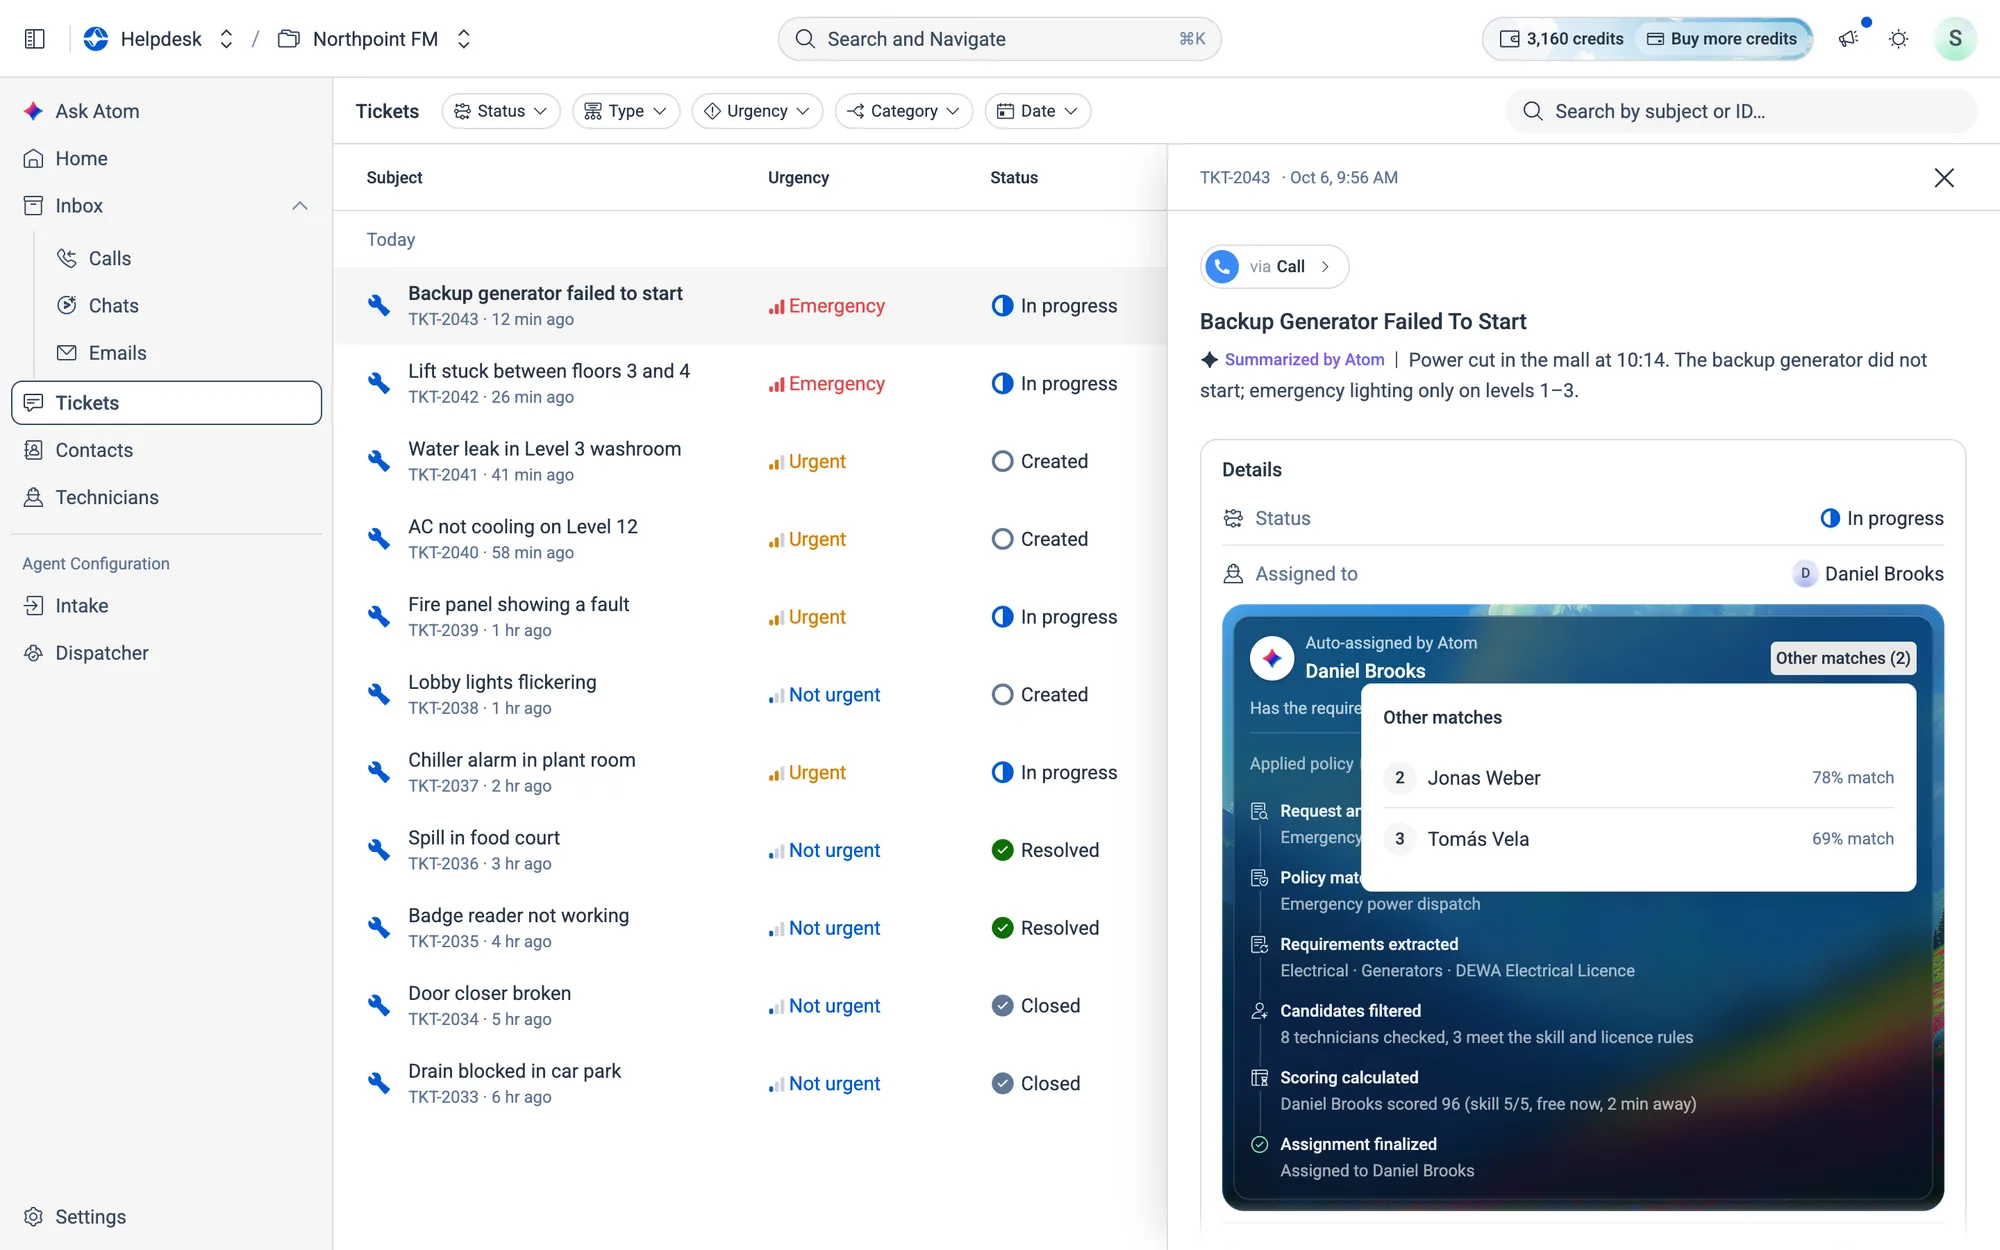Viewport: 2000px width, 1250px height.
Task: Open the Northpoint FM project switcher
Action: point(374,39)
